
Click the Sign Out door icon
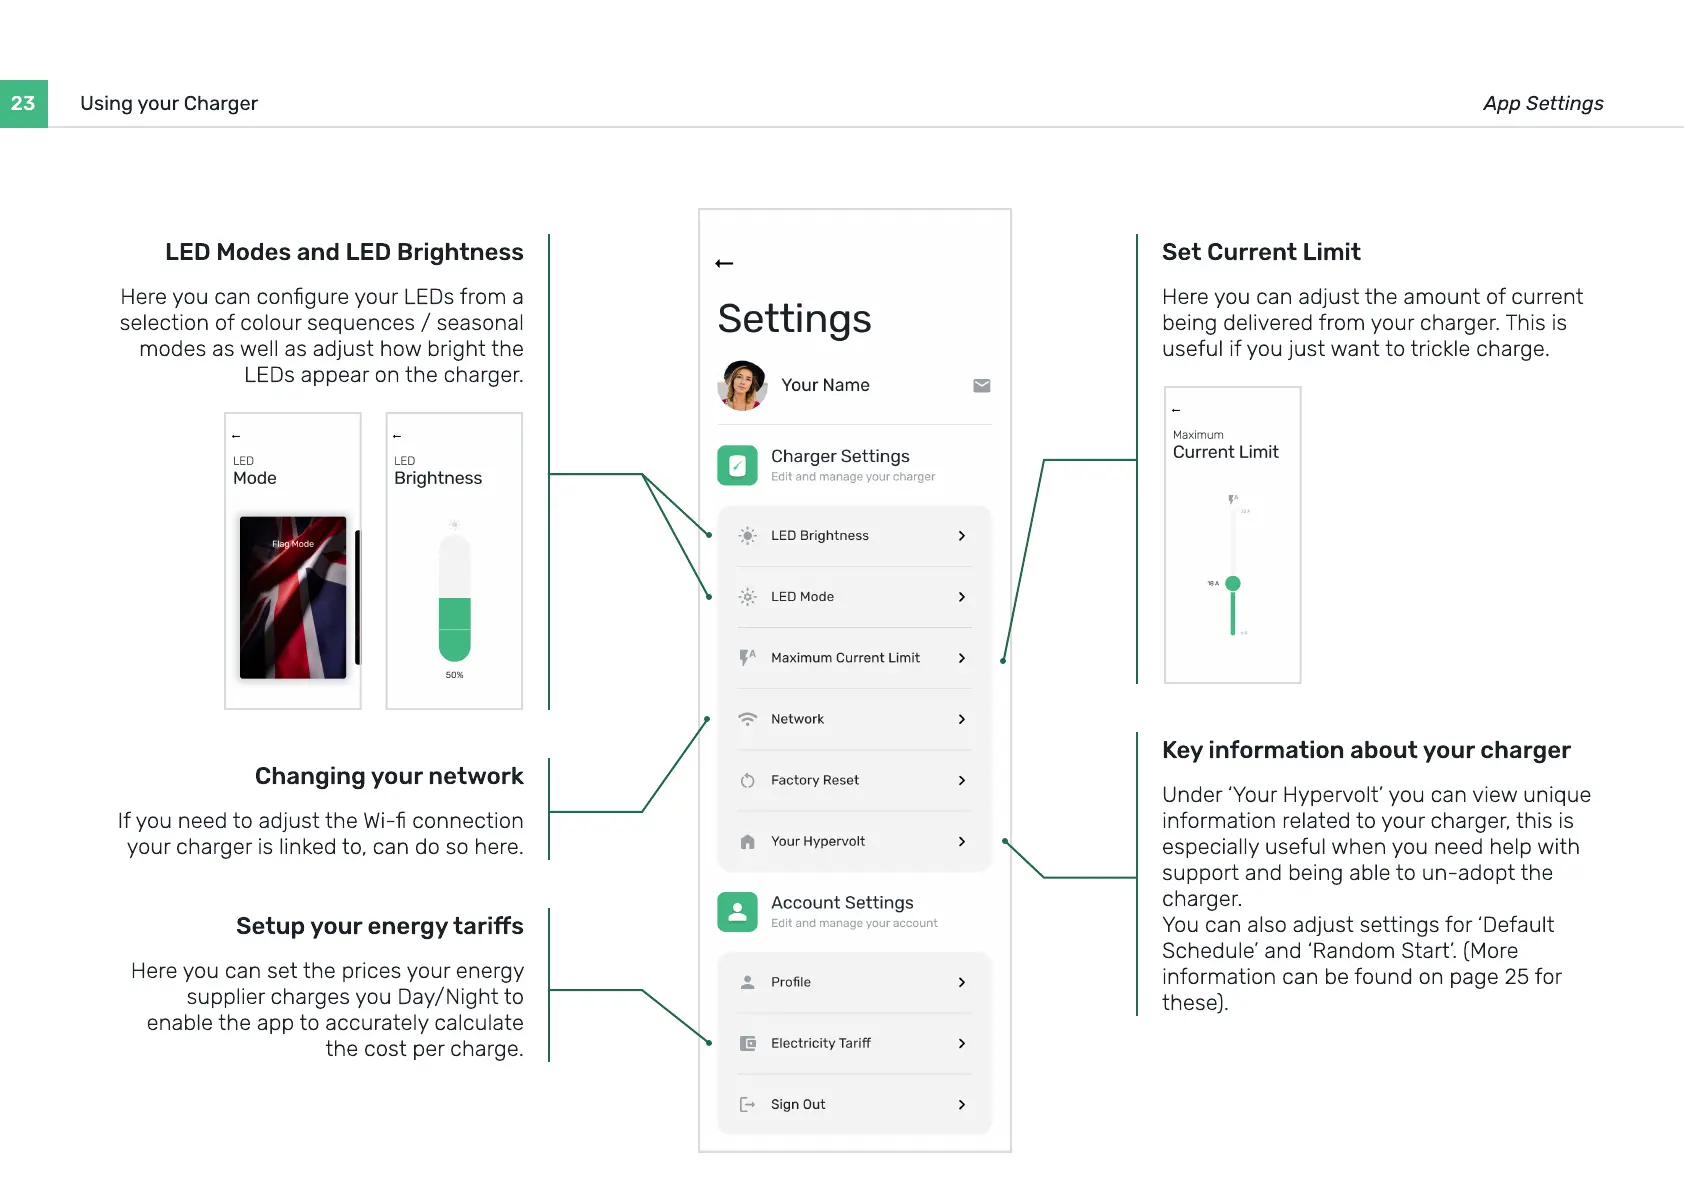747,1104
